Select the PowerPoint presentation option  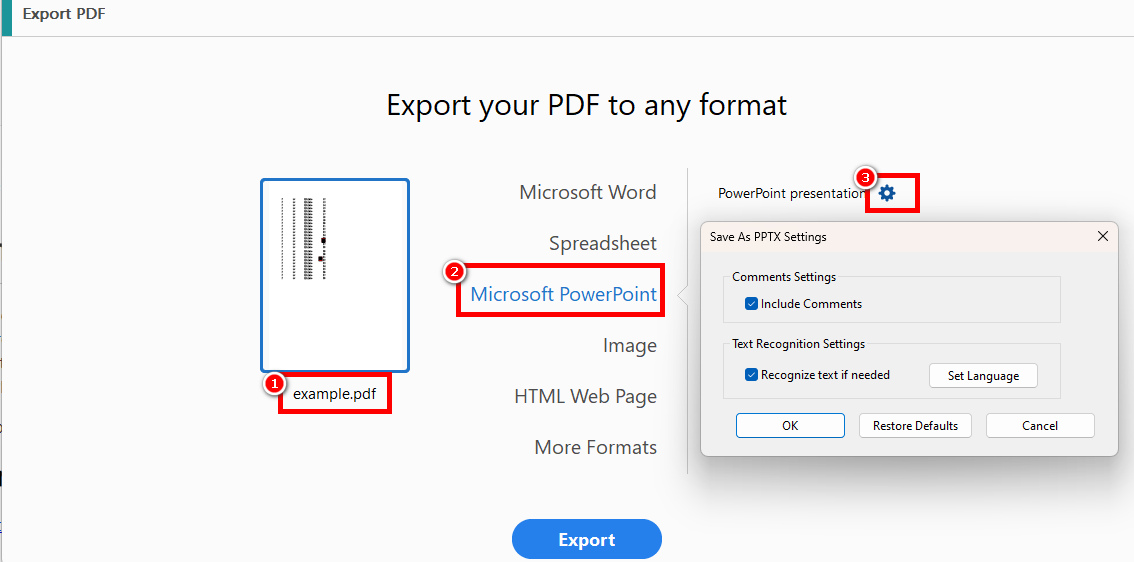(790, 194)
